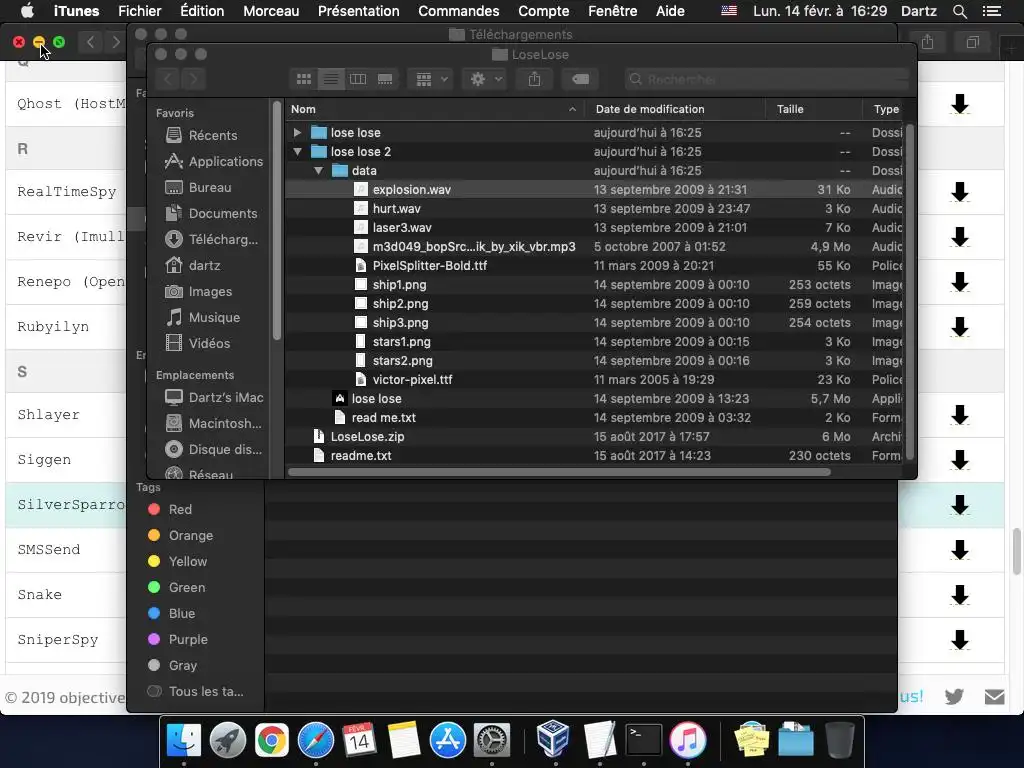
Task: Open the Twitter link in page footer
Action: (953, 697)
